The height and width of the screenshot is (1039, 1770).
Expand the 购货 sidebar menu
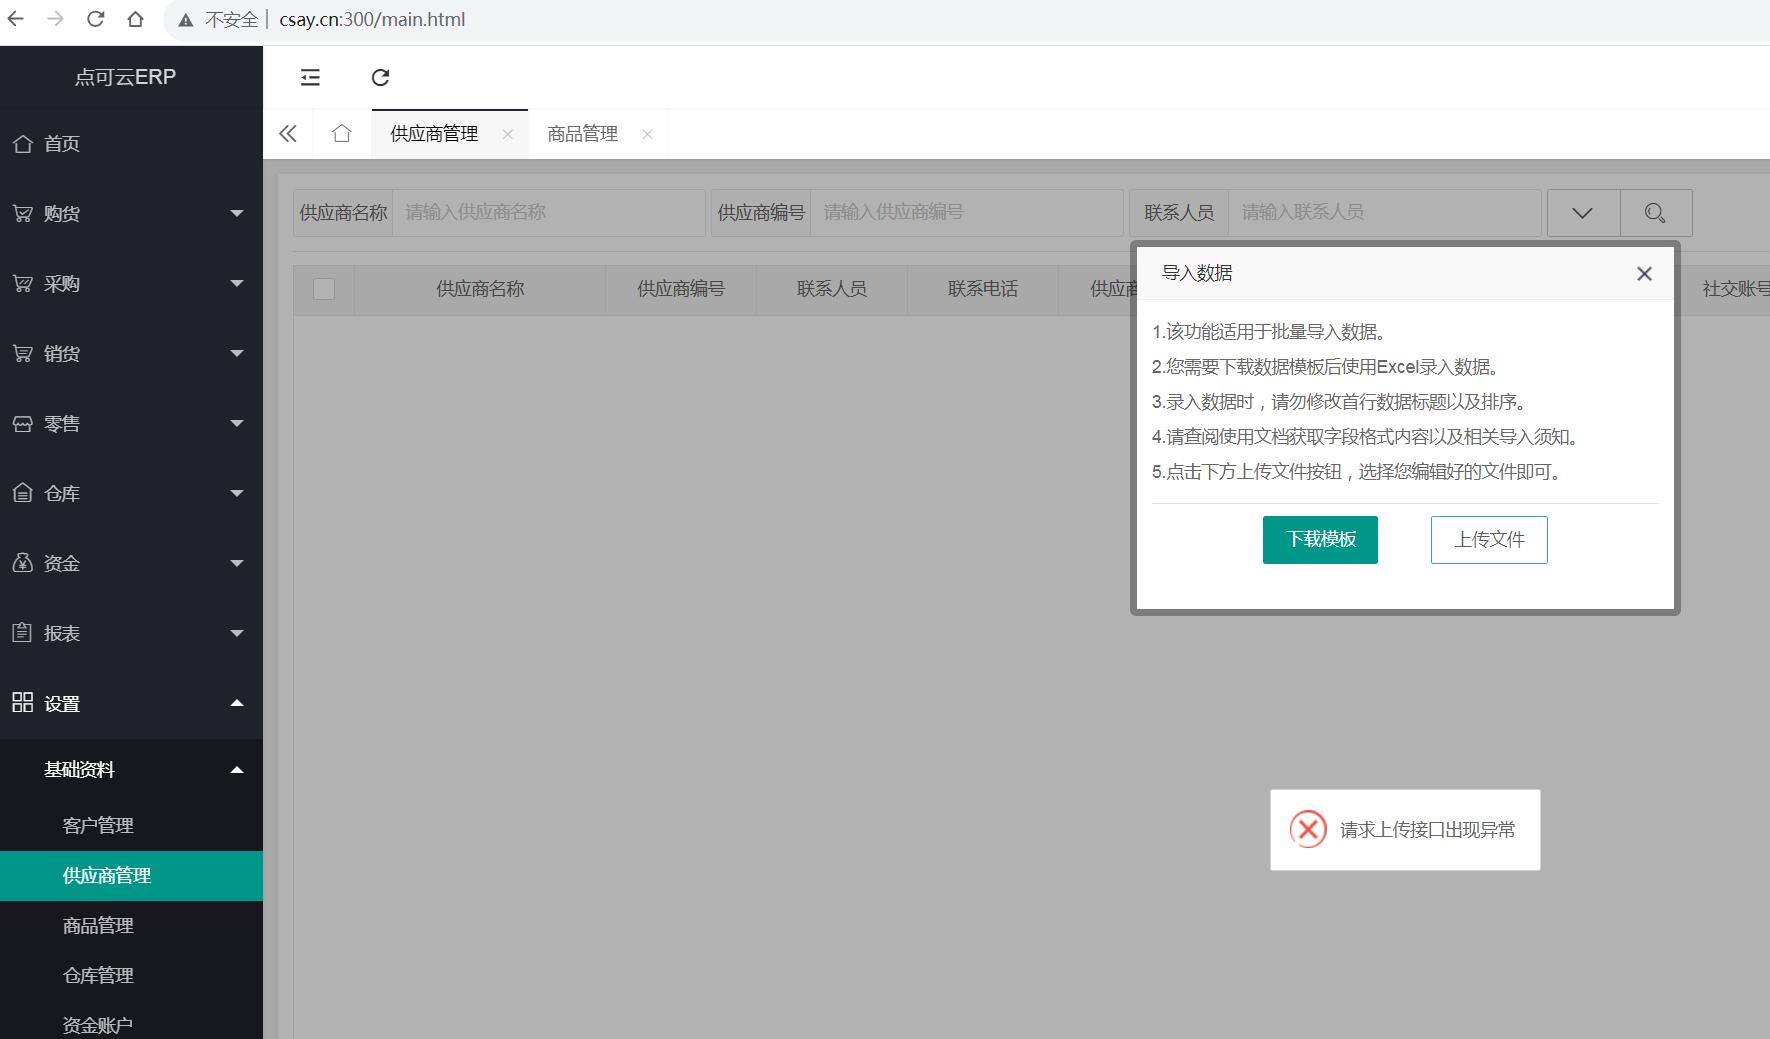[x=131, y=214]
